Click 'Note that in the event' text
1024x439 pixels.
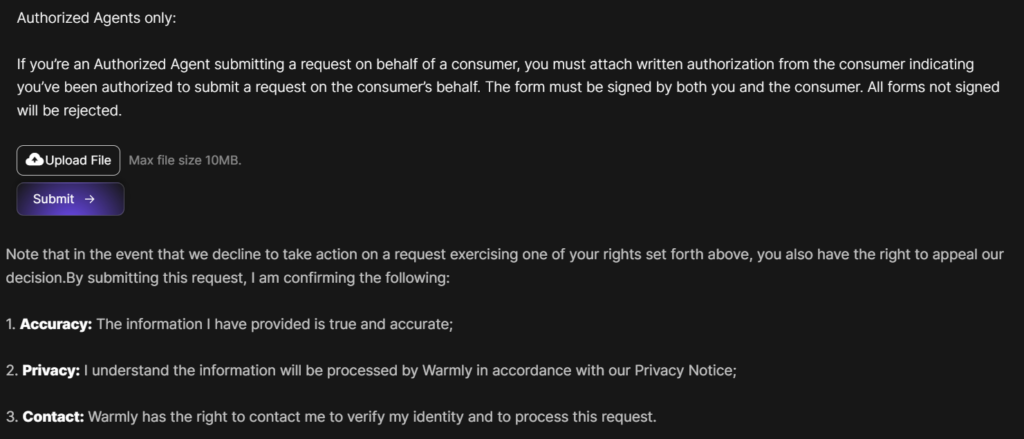[78, 254]
